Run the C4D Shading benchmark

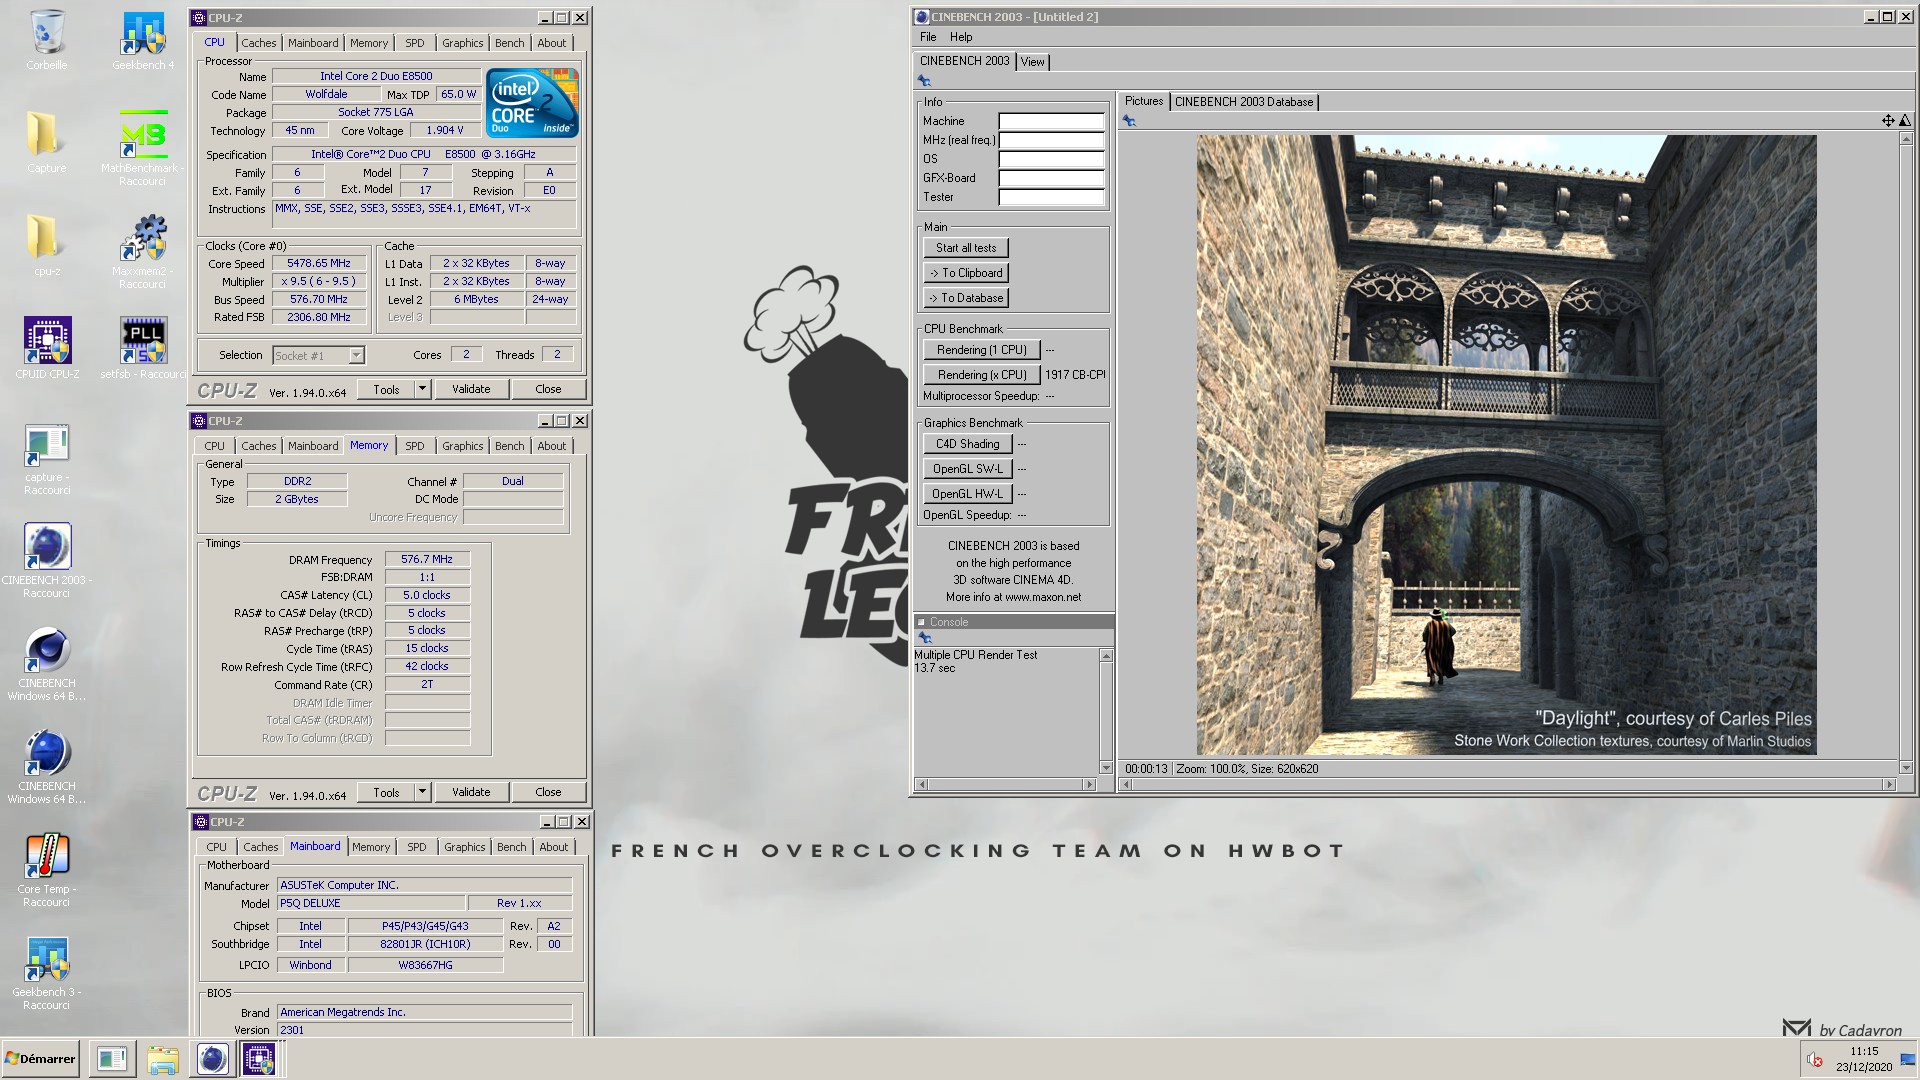point(967,444)
